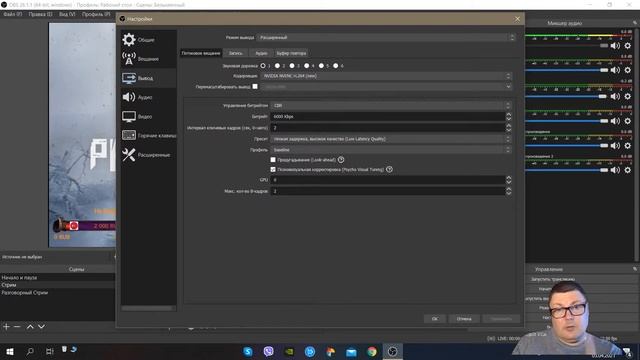Open the Профиль (baseline) dropdown

click(391, 150)
